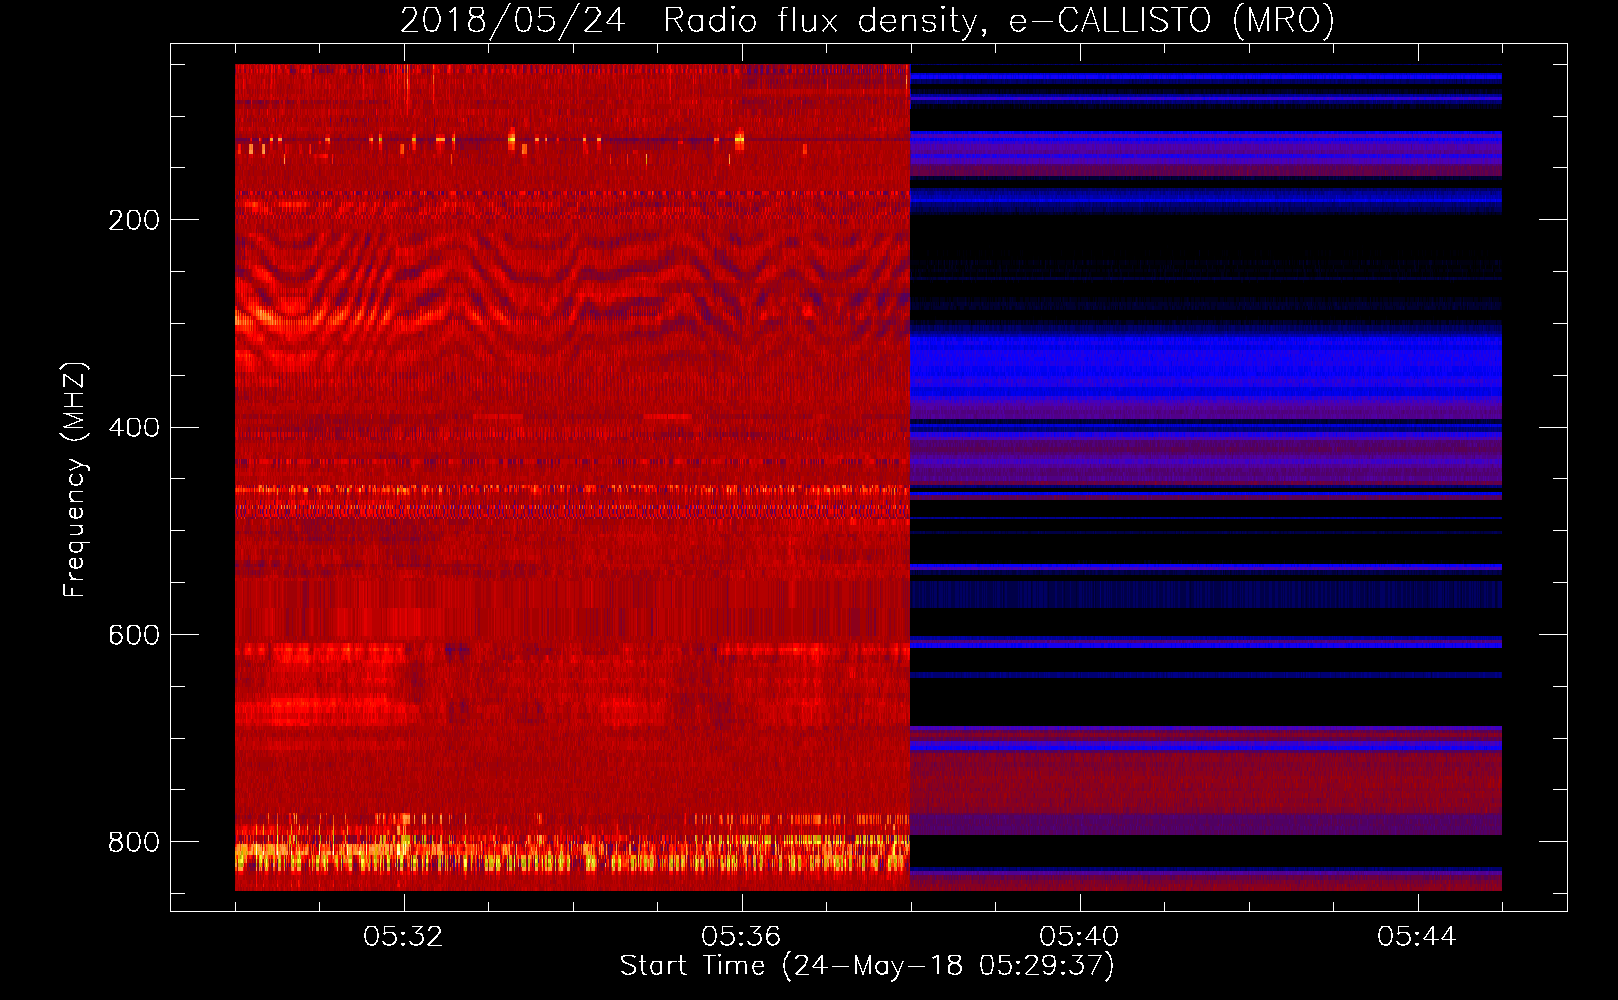This screenshot has height=1000, width=1618.
Task: Click the 05:32 time tick label
Action: 403,937
